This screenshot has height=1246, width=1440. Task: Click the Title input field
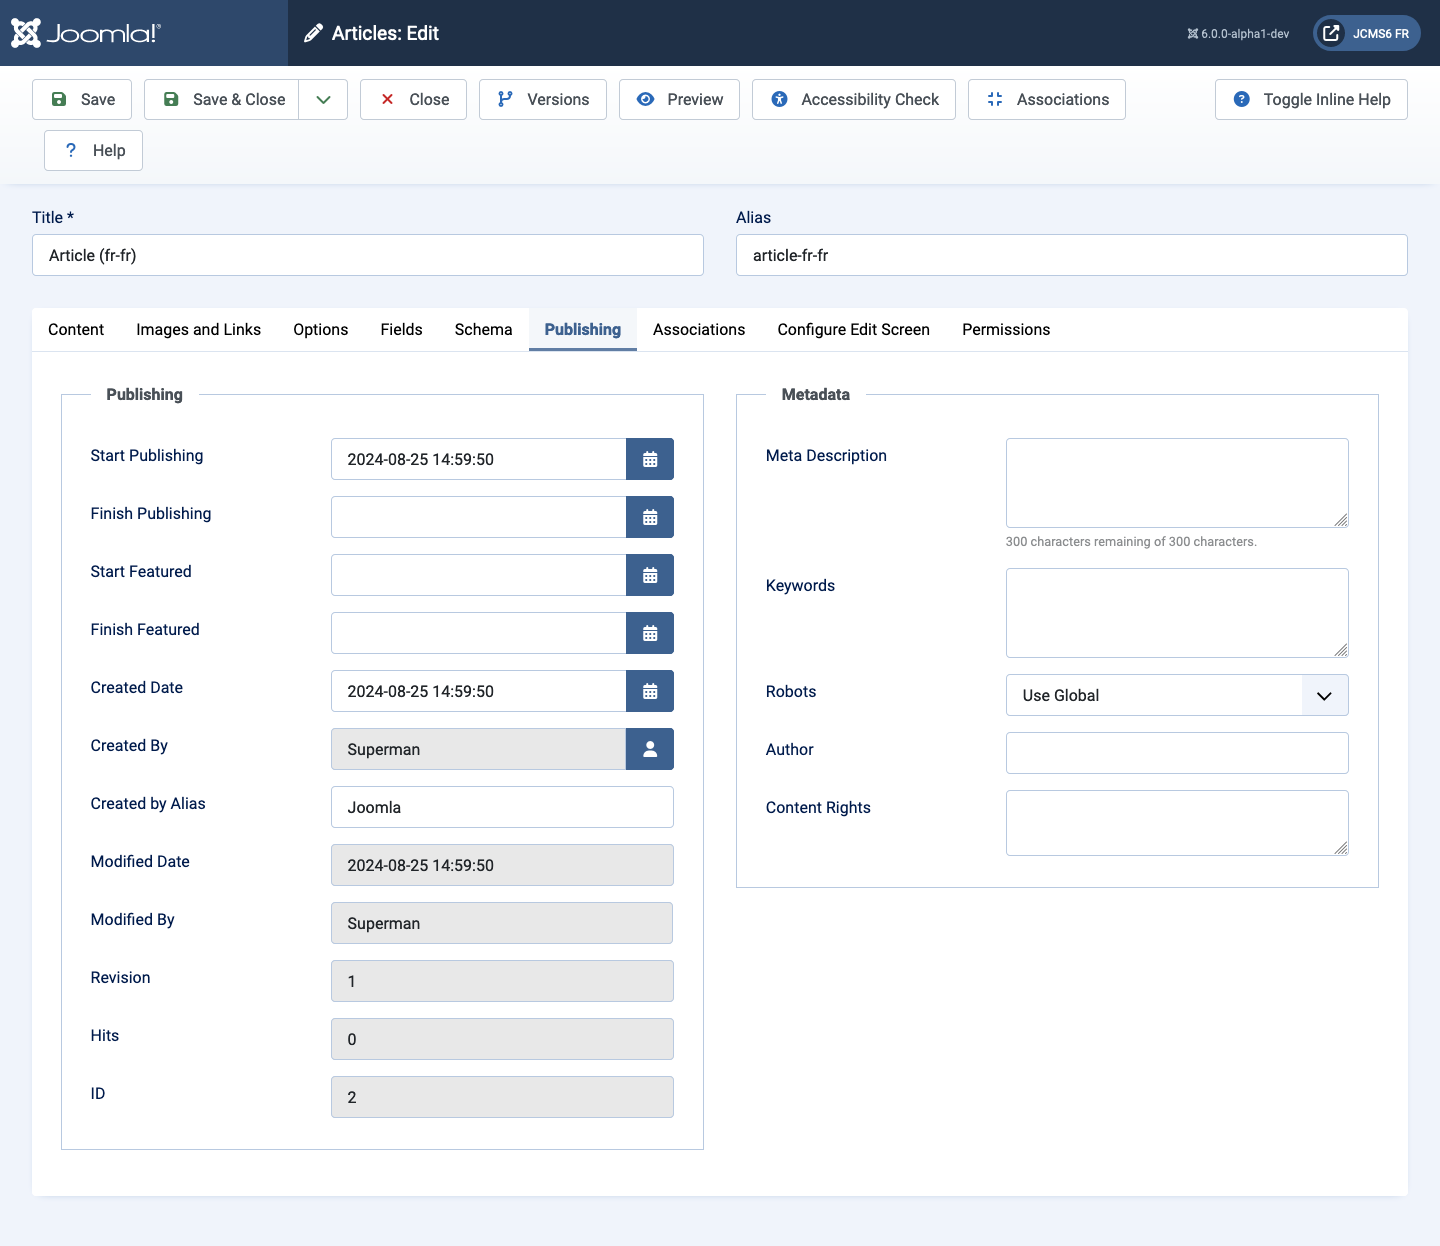[x=368, y=255]
